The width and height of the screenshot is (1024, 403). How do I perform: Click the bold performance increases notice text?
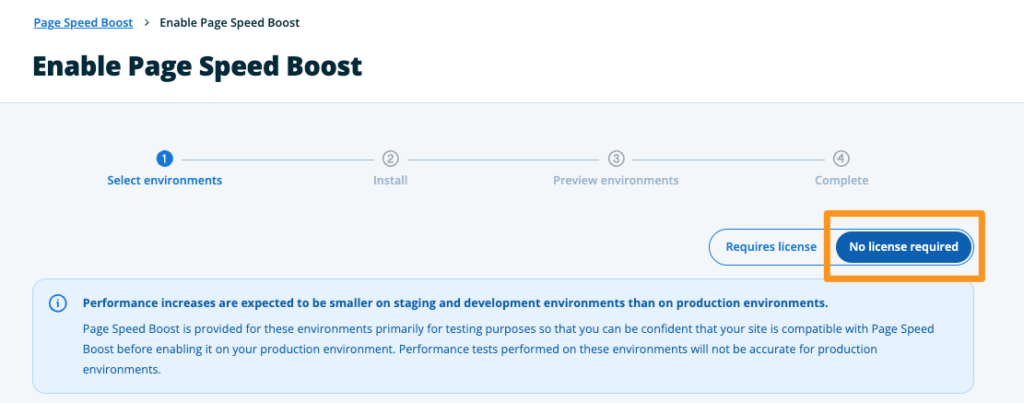coord(455,303)
